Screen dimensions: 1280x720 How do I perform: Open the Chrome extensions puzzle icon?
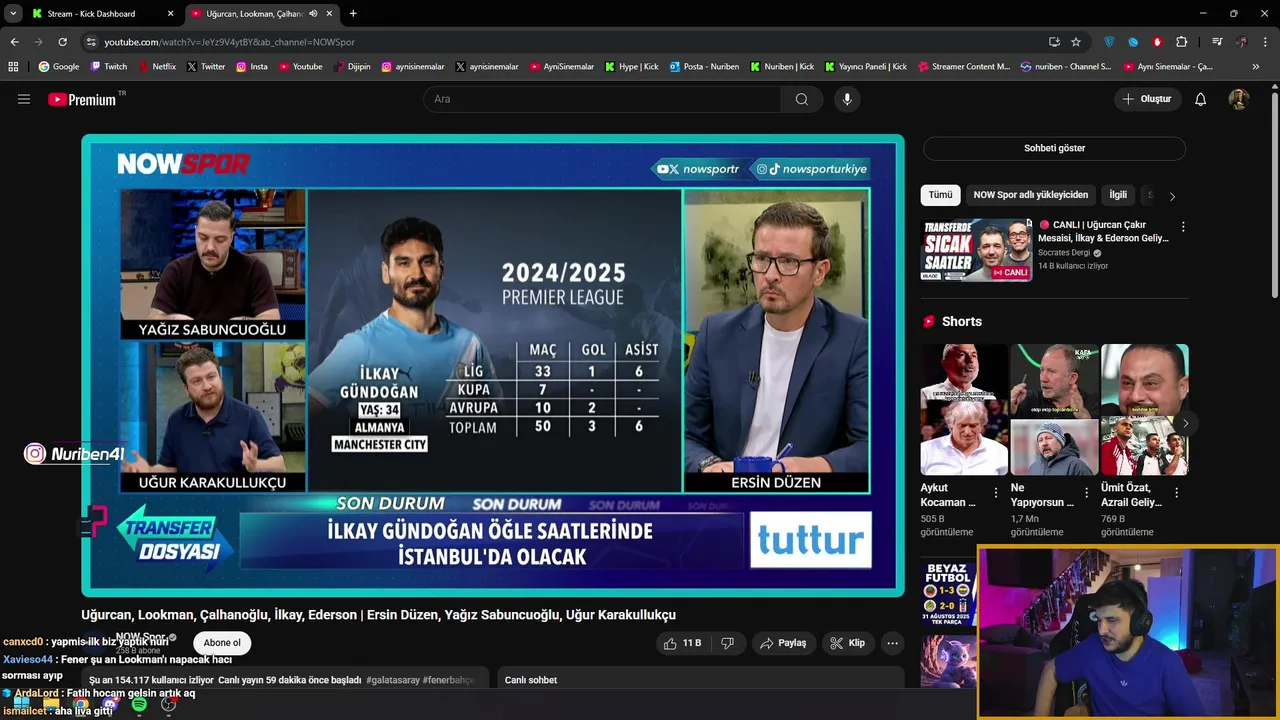(x=1181, y=42)
